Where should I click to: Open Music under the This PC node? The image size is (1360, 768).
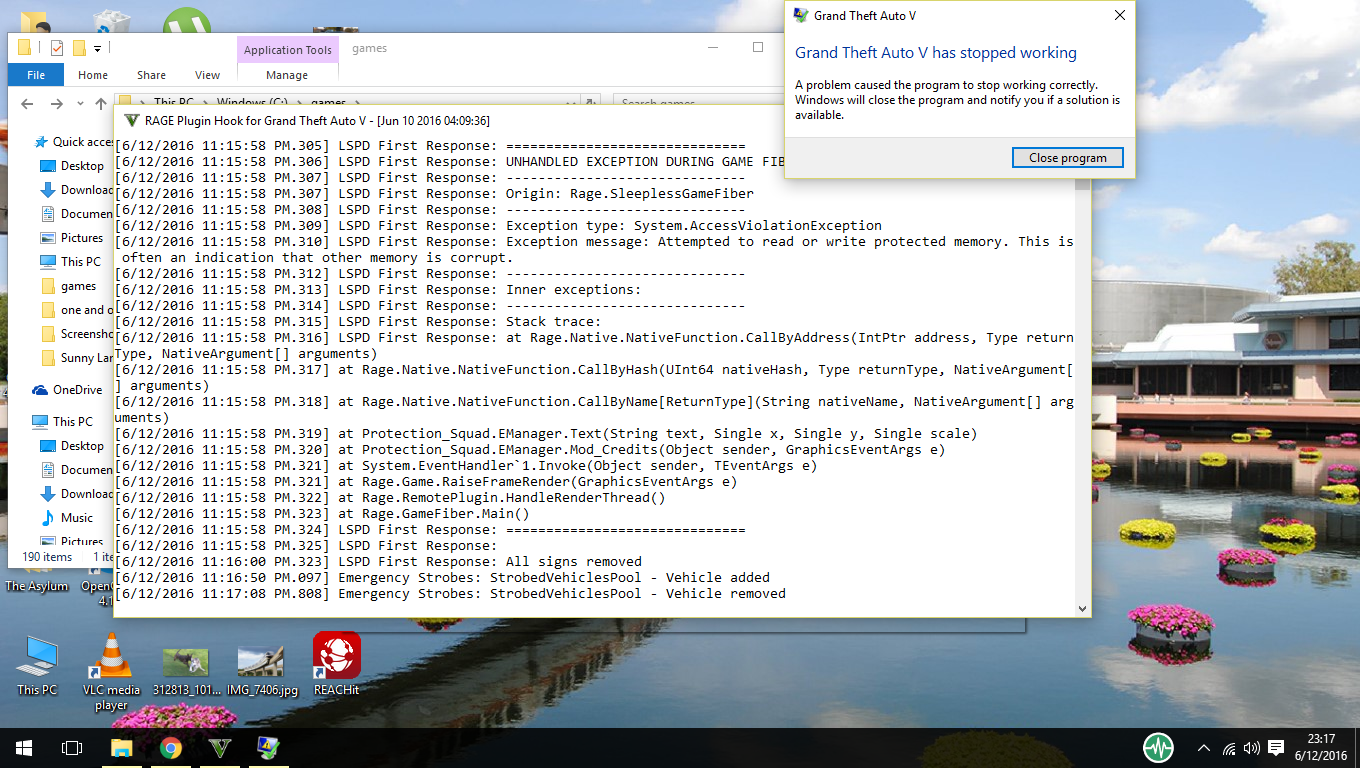pos(66,518)
